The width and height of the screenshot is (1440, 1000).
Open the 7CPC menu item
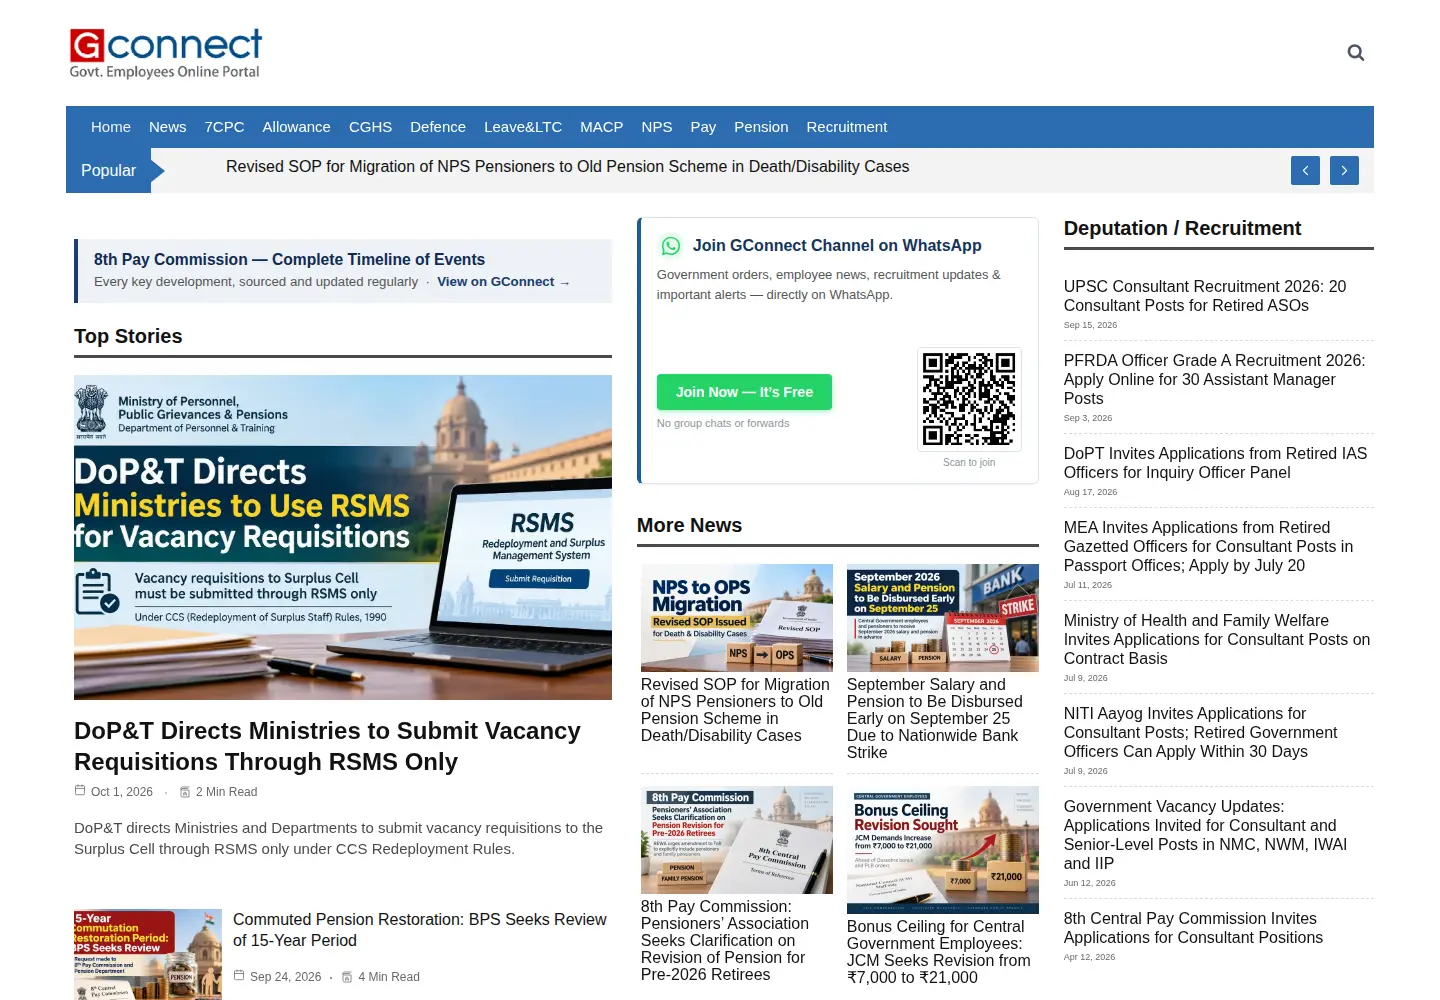click(x=225, y=127)
